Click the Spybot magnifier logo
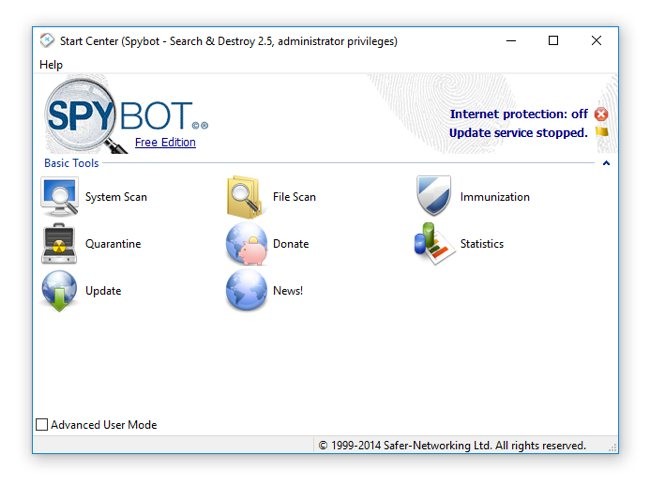This screenshot has height=486, width=650. (x=85, y=116)
